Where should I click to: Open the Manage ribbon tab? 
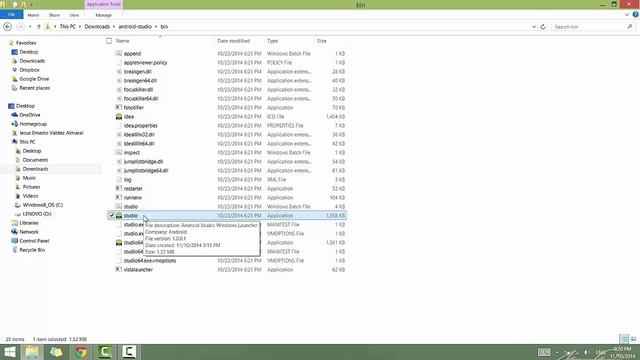pos(103,15)
